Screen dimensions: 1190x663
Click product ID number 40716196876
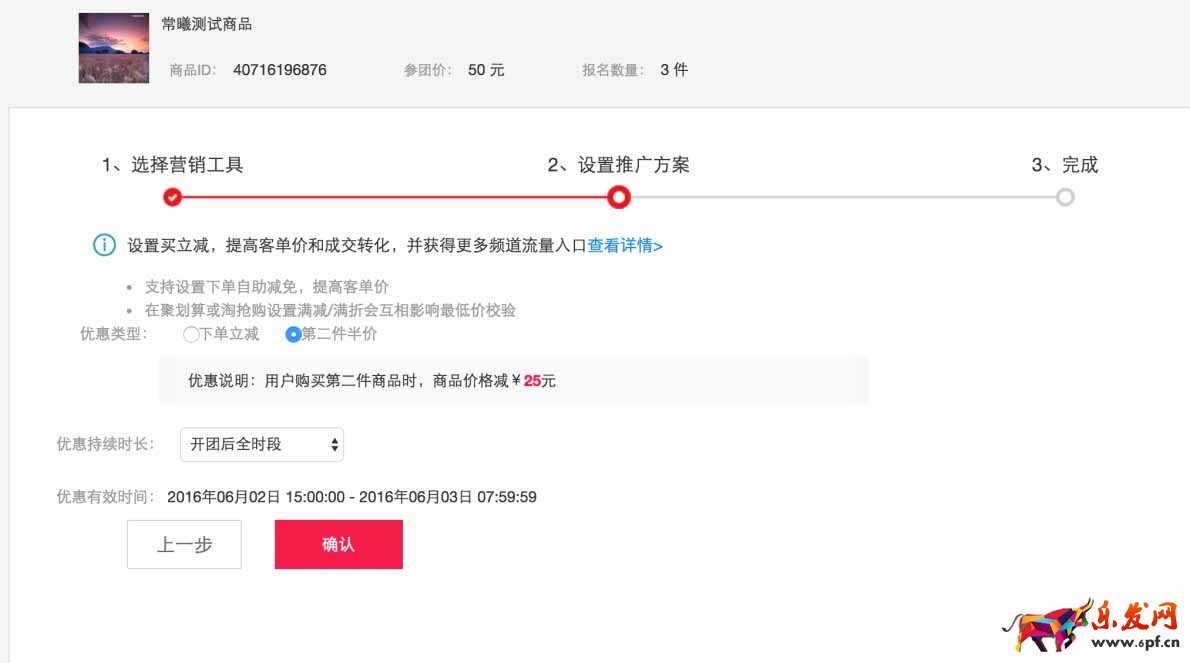[x=279, y=70]
